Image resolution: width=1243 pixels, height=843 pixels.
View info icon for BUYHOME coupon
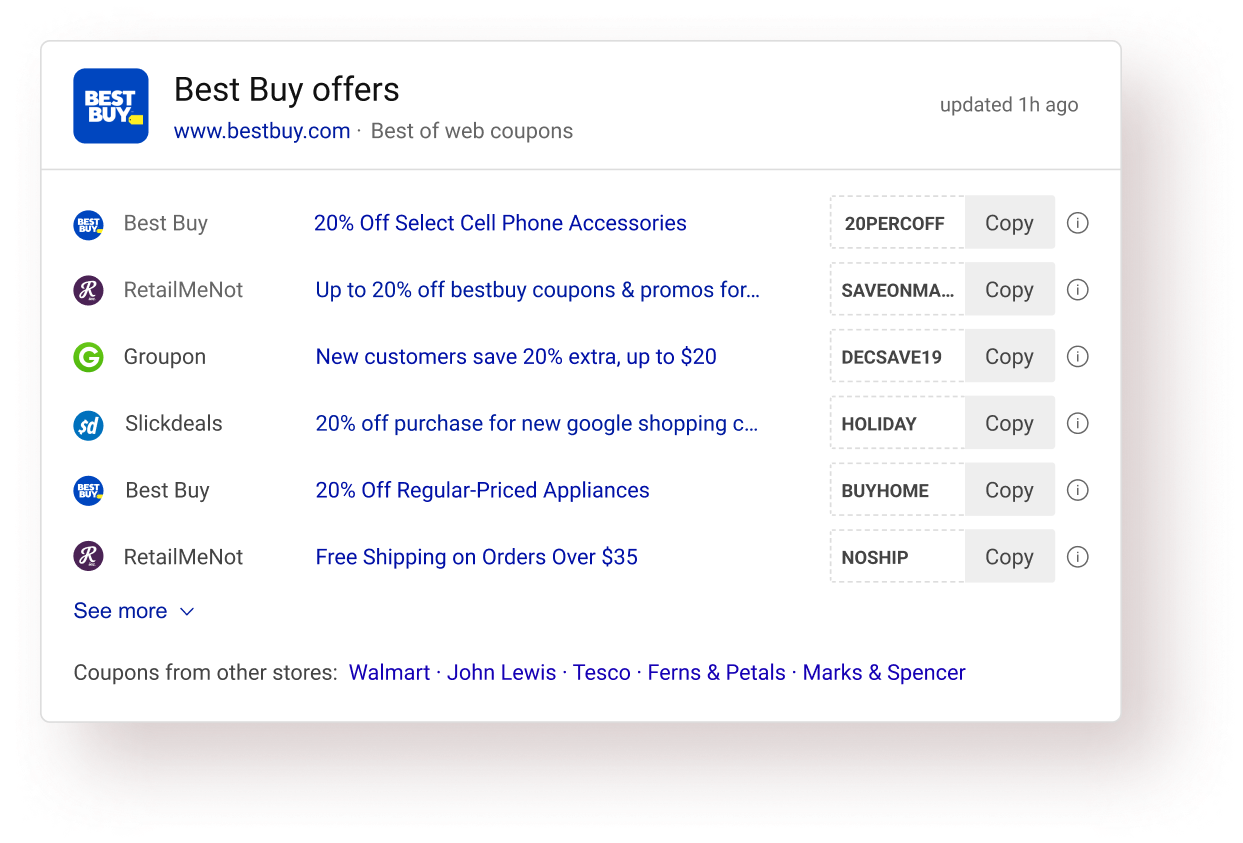(1077, 491)
